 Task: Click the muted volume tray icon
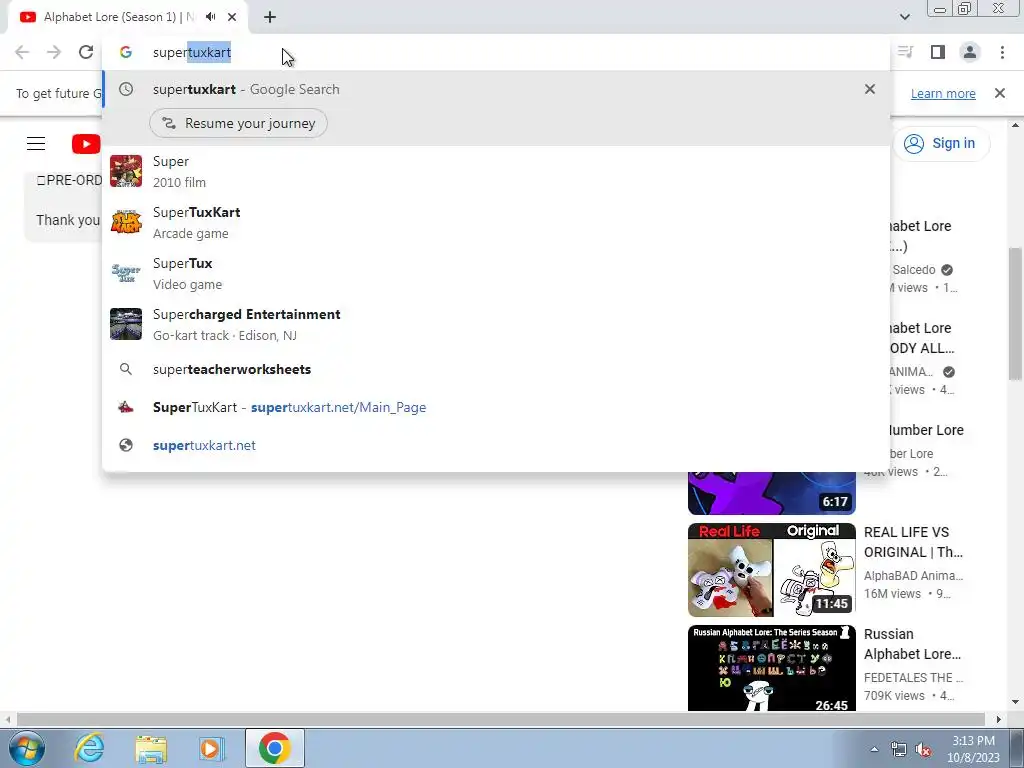coord(923,749)
